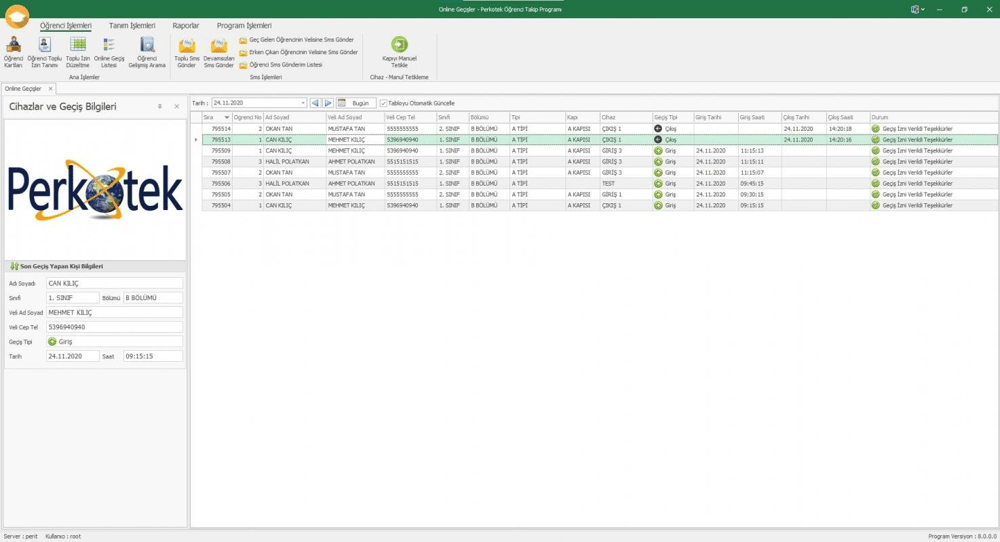Click the Bugün button
Image resolution: width=1000 pixels, height=542 pixels.
coord(356,103)
